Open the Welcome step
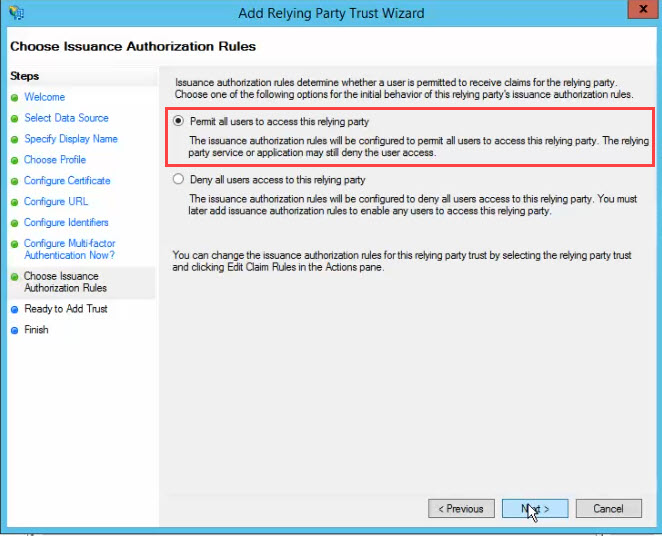Viewport: 662px width, 536px height. (x=44, y=97)
